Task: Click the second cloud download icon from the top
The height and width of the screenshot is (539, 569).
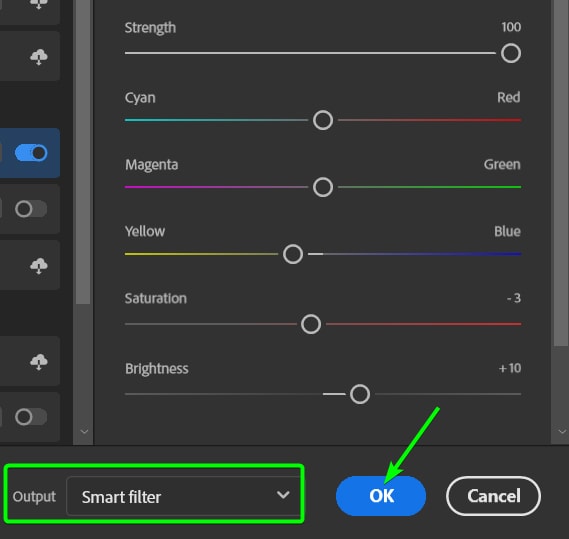Action: pos(38,57)
